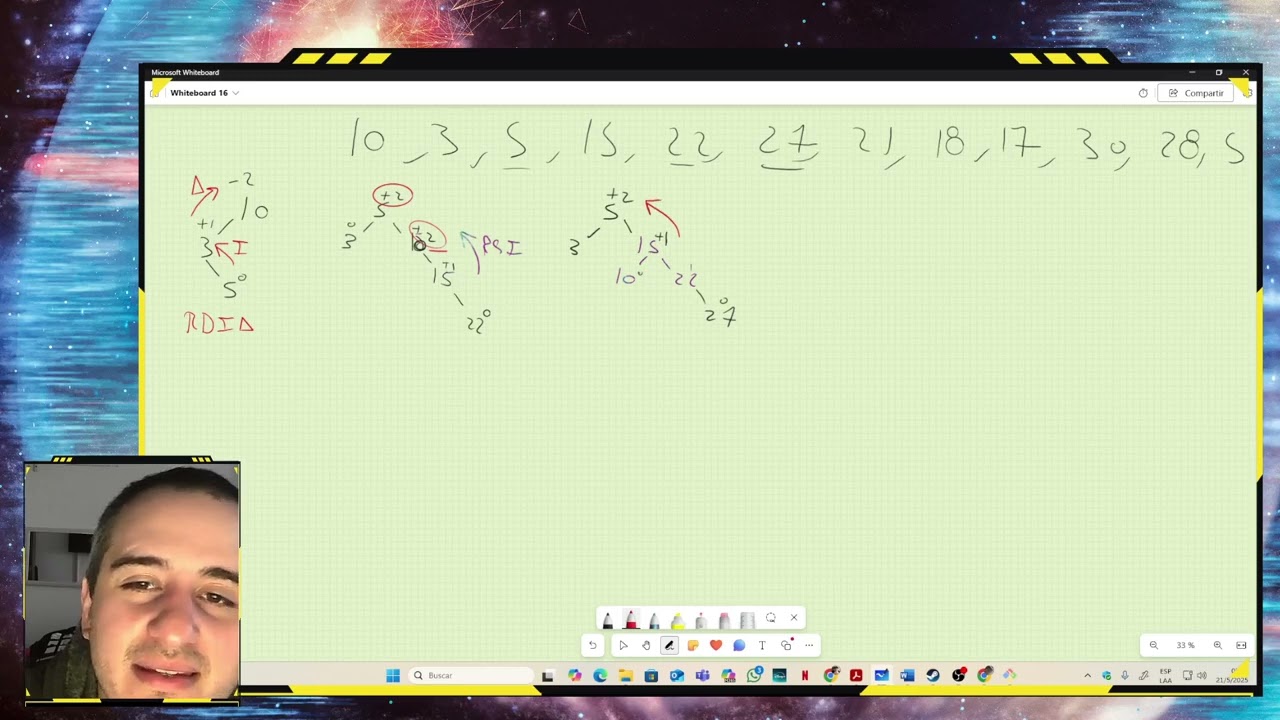Open Netflix from the taskbar
Screen dimensions: 1280x720
[805, 676]
